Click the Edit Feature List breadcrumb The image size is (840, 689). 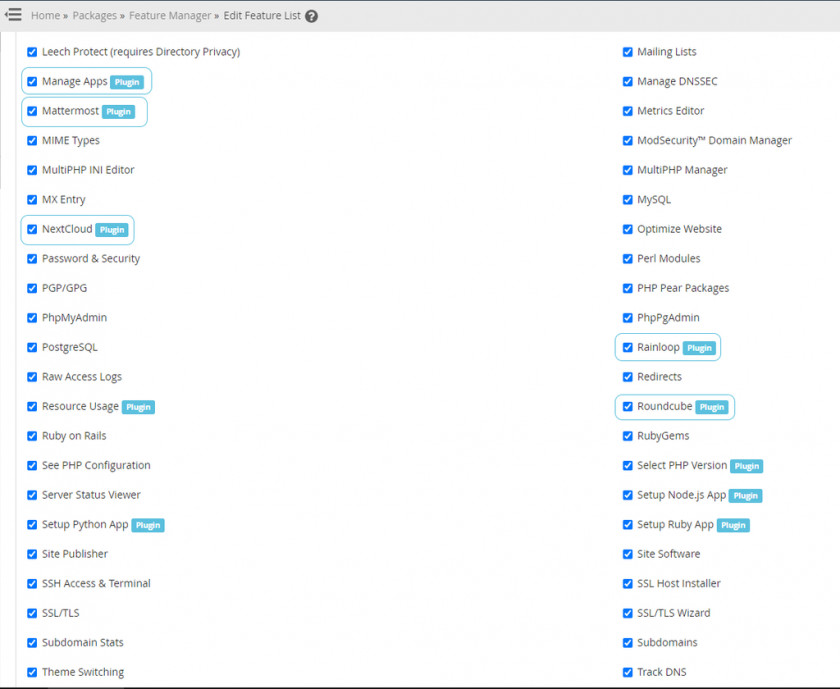point(262,16)
